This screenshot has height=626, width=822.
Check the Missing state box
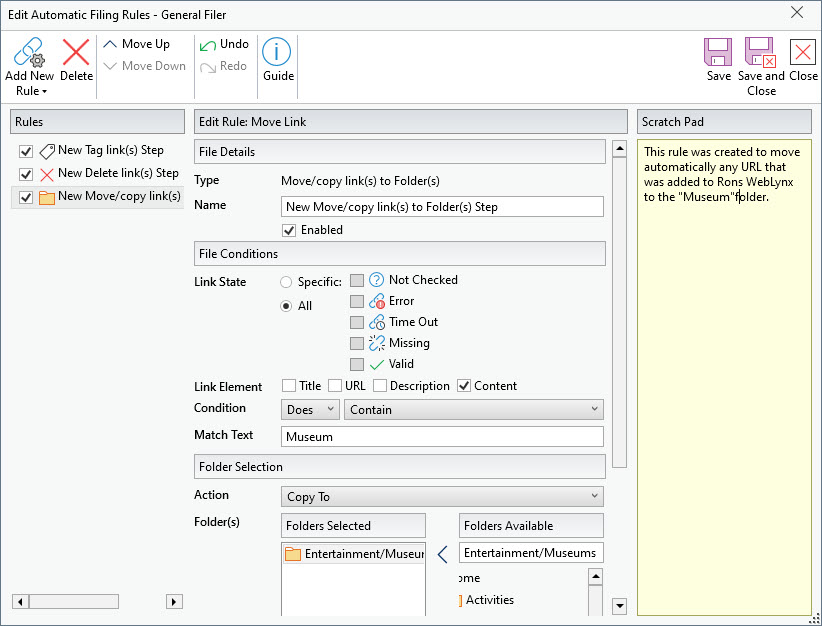click(x=356, y=343)
